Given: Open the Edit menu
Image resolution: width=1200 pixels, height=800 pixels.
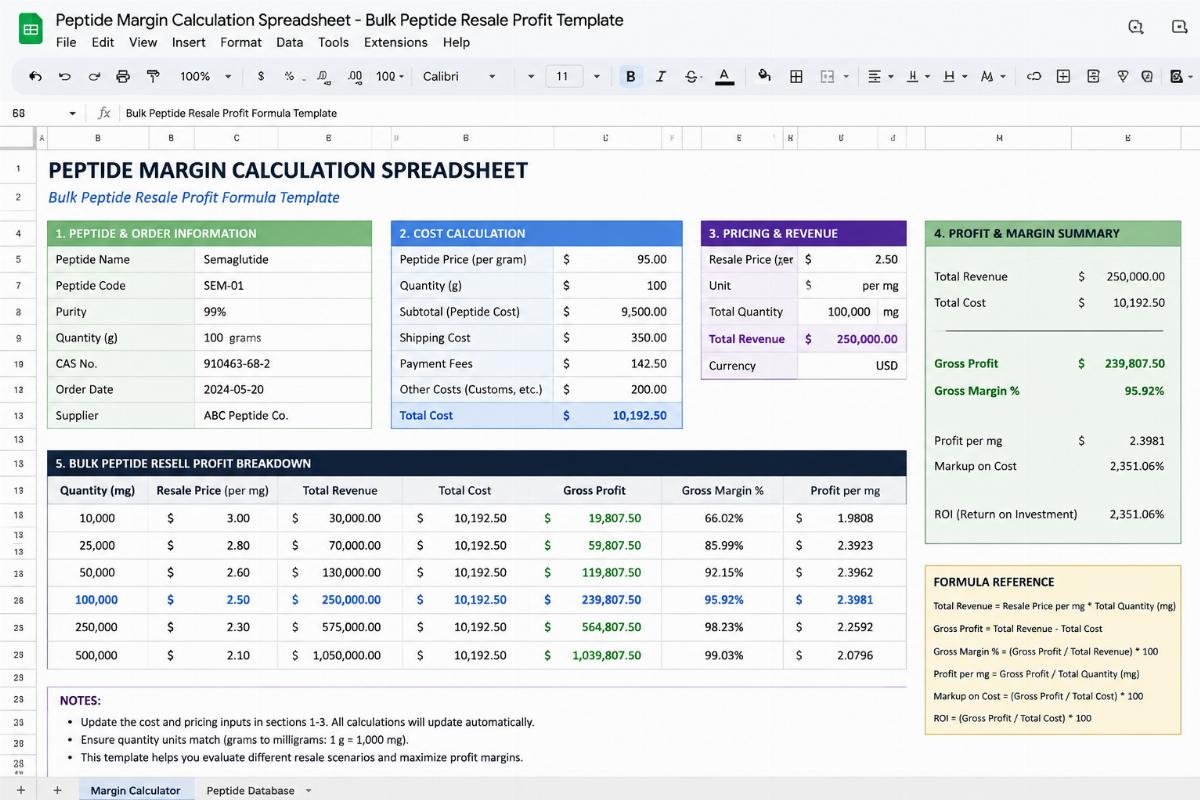Looking at the screenshot, I should coord(102,42).
